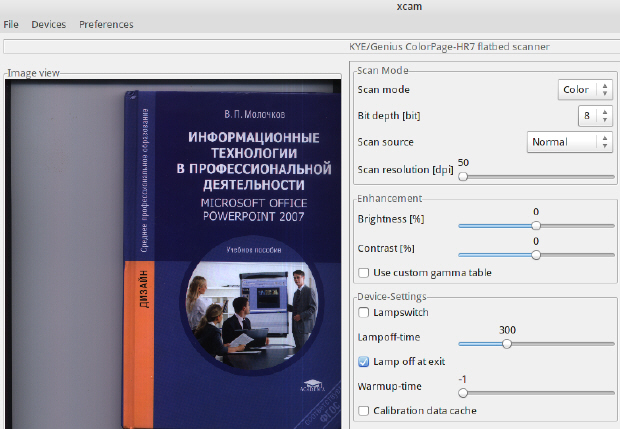The width and height of the screenshot is (620, 429).
Task: Toggle the Lampswitch checkbox
Action: coord(363,313)
